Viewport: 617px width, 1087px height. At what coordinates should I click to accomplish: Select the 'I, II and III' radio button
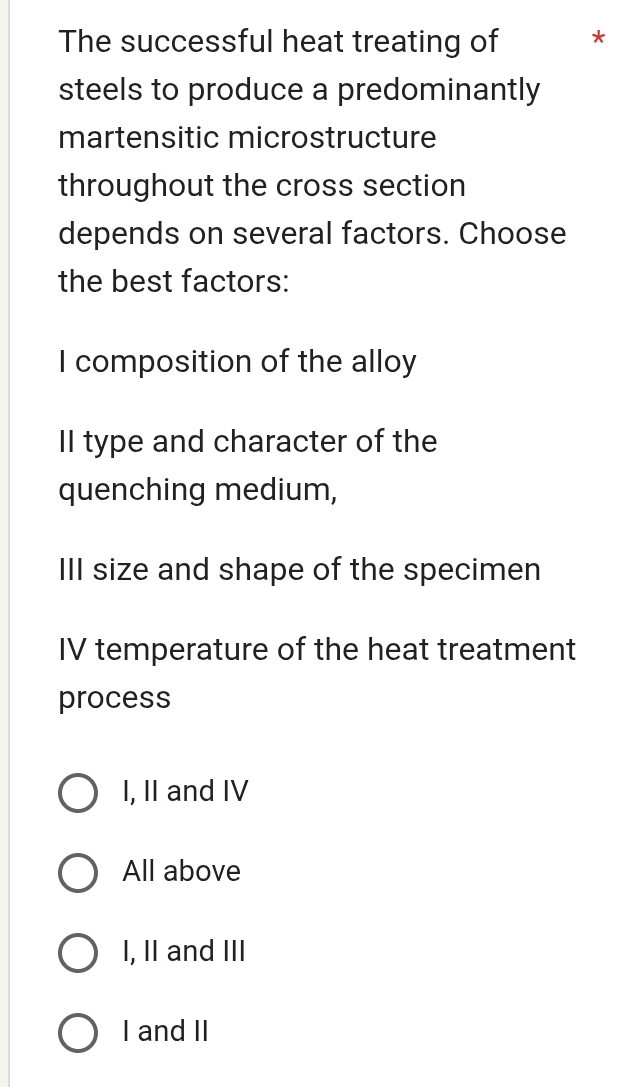pos(78,951)
